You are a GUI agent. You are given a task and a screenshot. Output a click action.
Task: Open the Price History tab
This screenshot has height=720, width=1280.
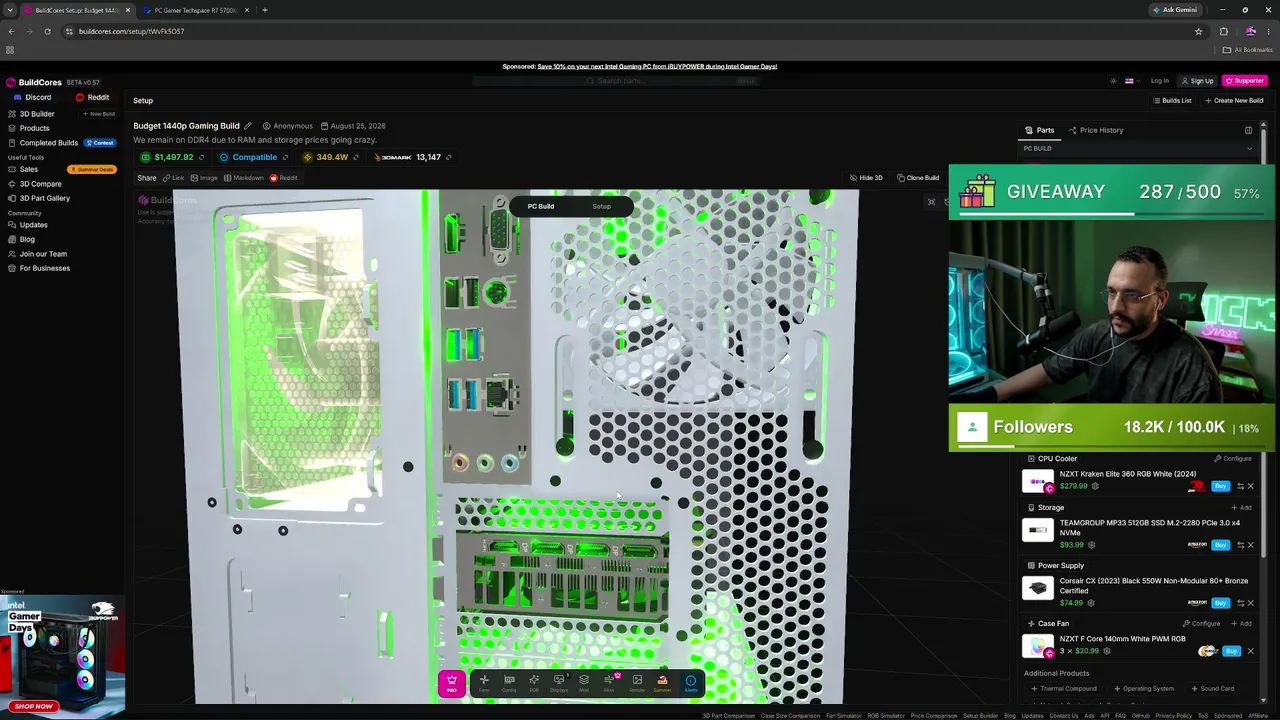point(1096,130)
